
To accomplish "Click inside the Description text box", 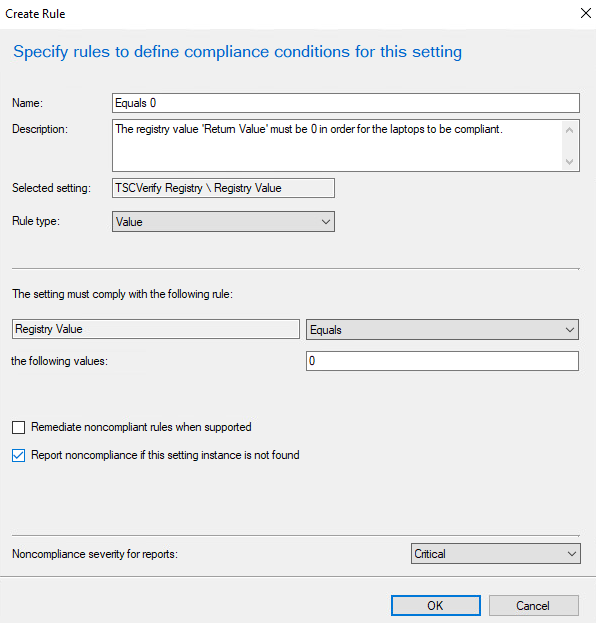I will coord(336,145).
